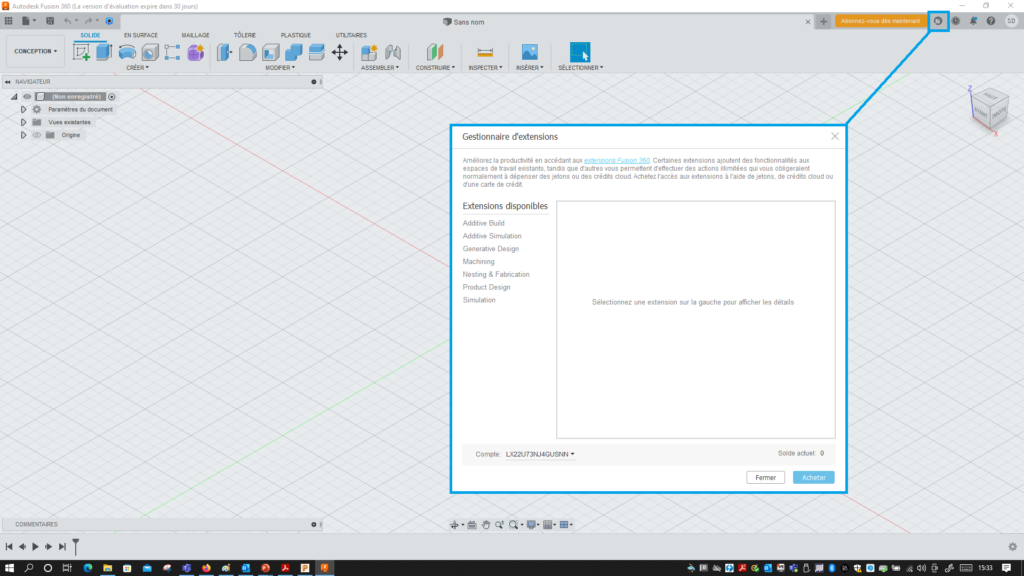Click the Move/Copy arrows icon
The height and width of the screenshot is (576, 1024).
339,52
